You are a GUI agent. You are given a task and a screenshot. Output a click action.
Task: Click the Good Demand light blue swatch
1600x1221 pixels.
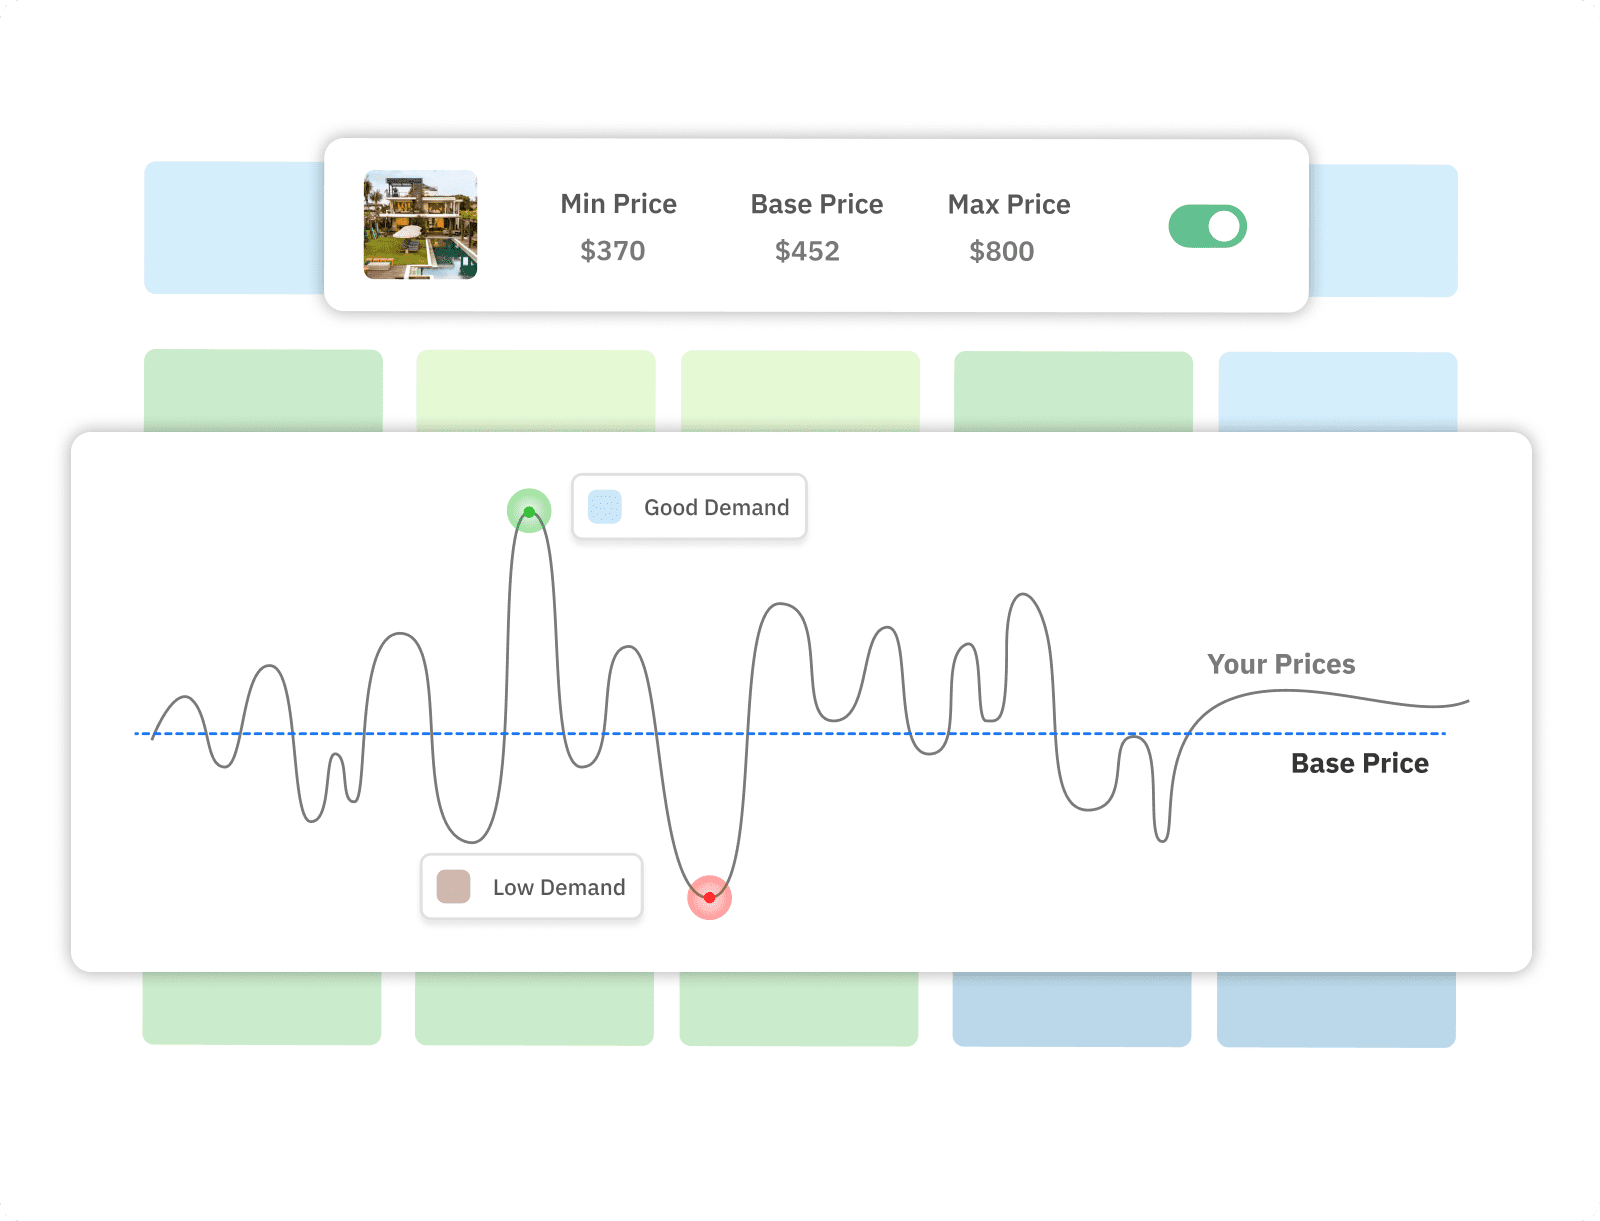604,507
